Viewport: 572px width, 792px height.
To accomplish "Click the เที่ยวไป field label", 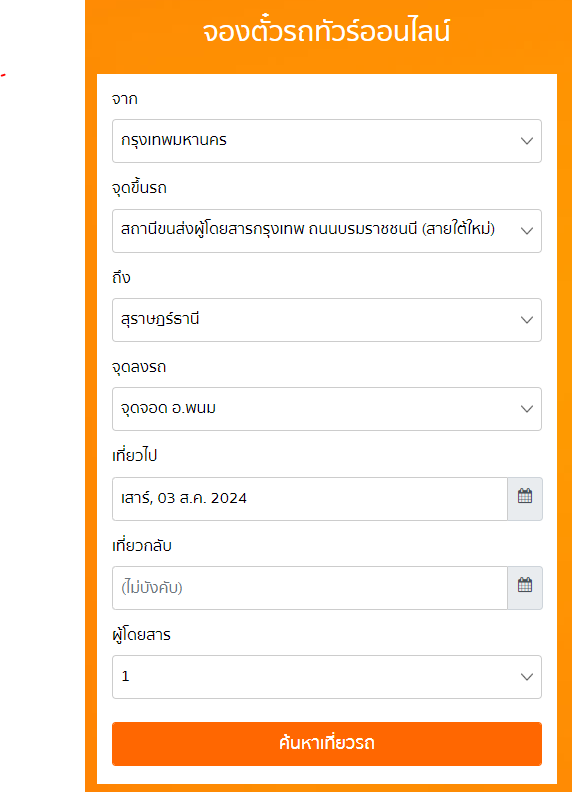I will [134, 455].
